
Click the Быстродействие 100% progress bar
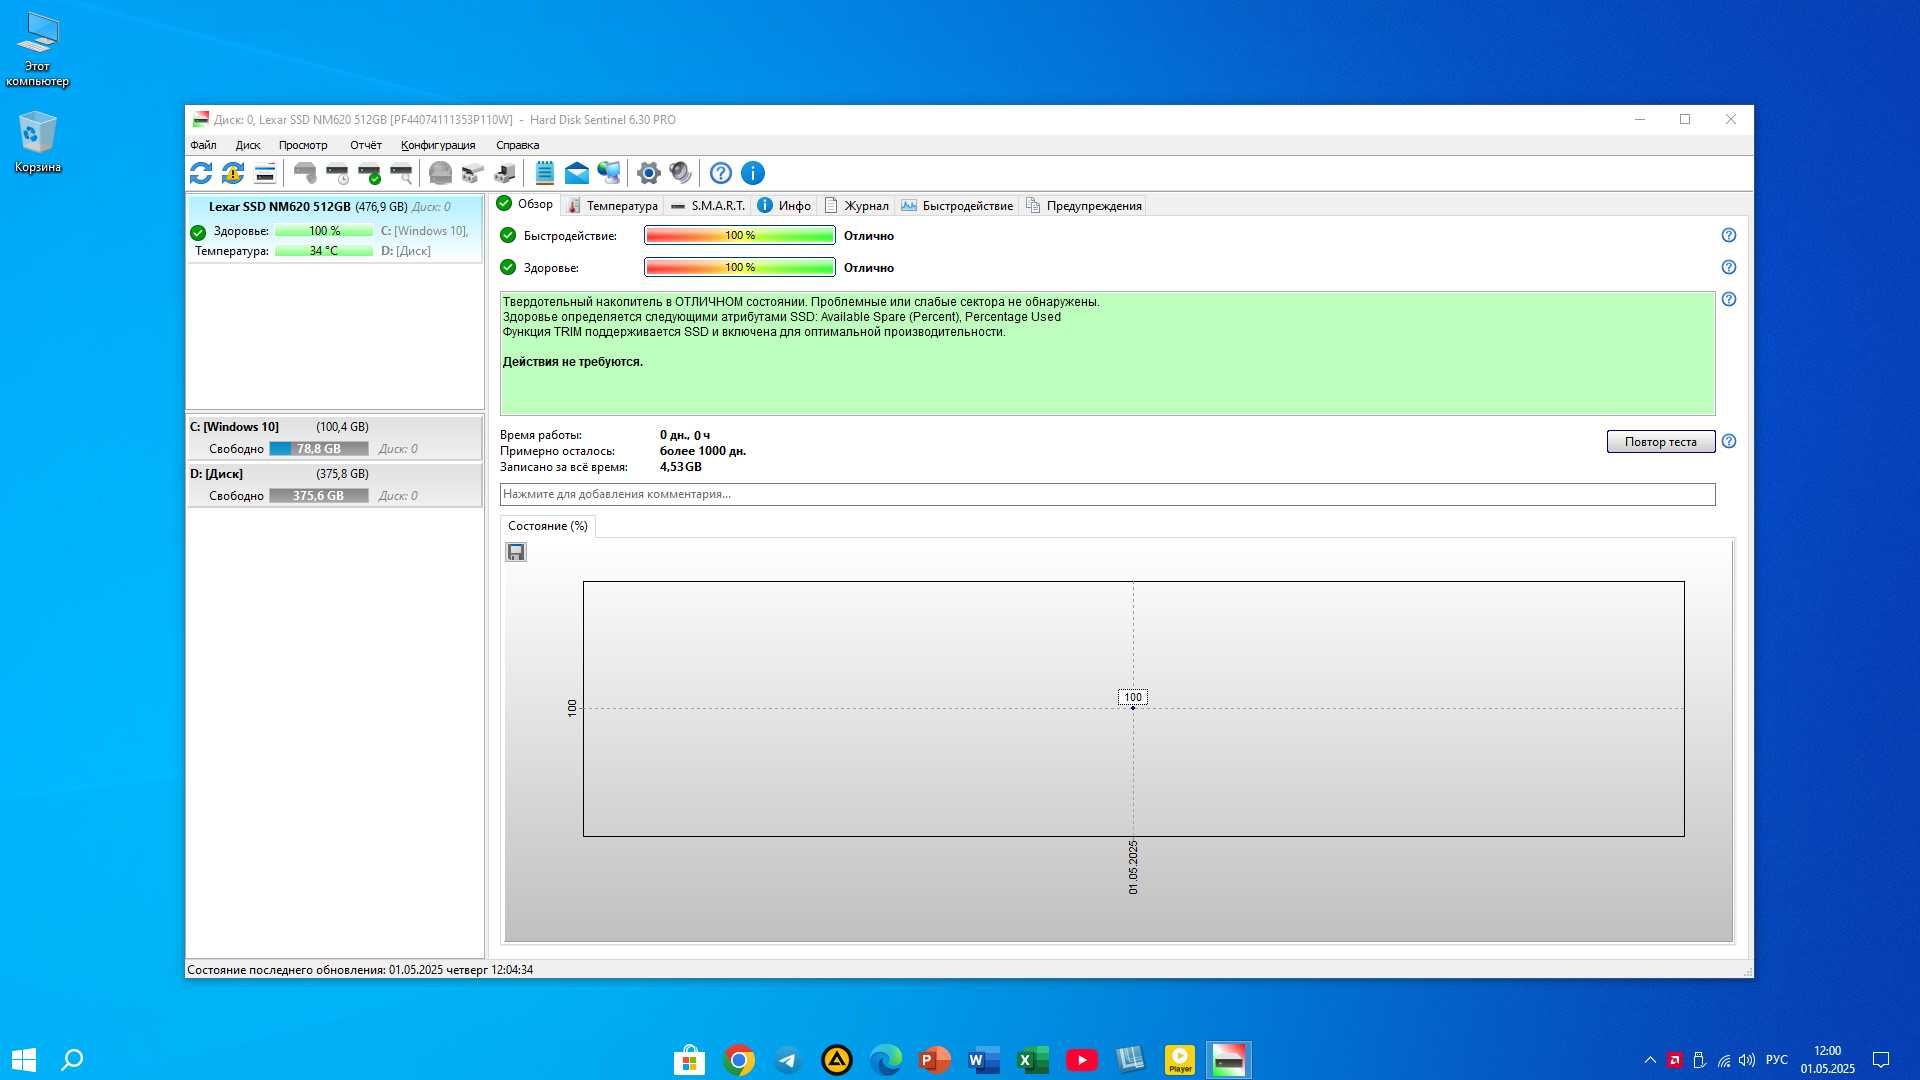tap(740, 236)
